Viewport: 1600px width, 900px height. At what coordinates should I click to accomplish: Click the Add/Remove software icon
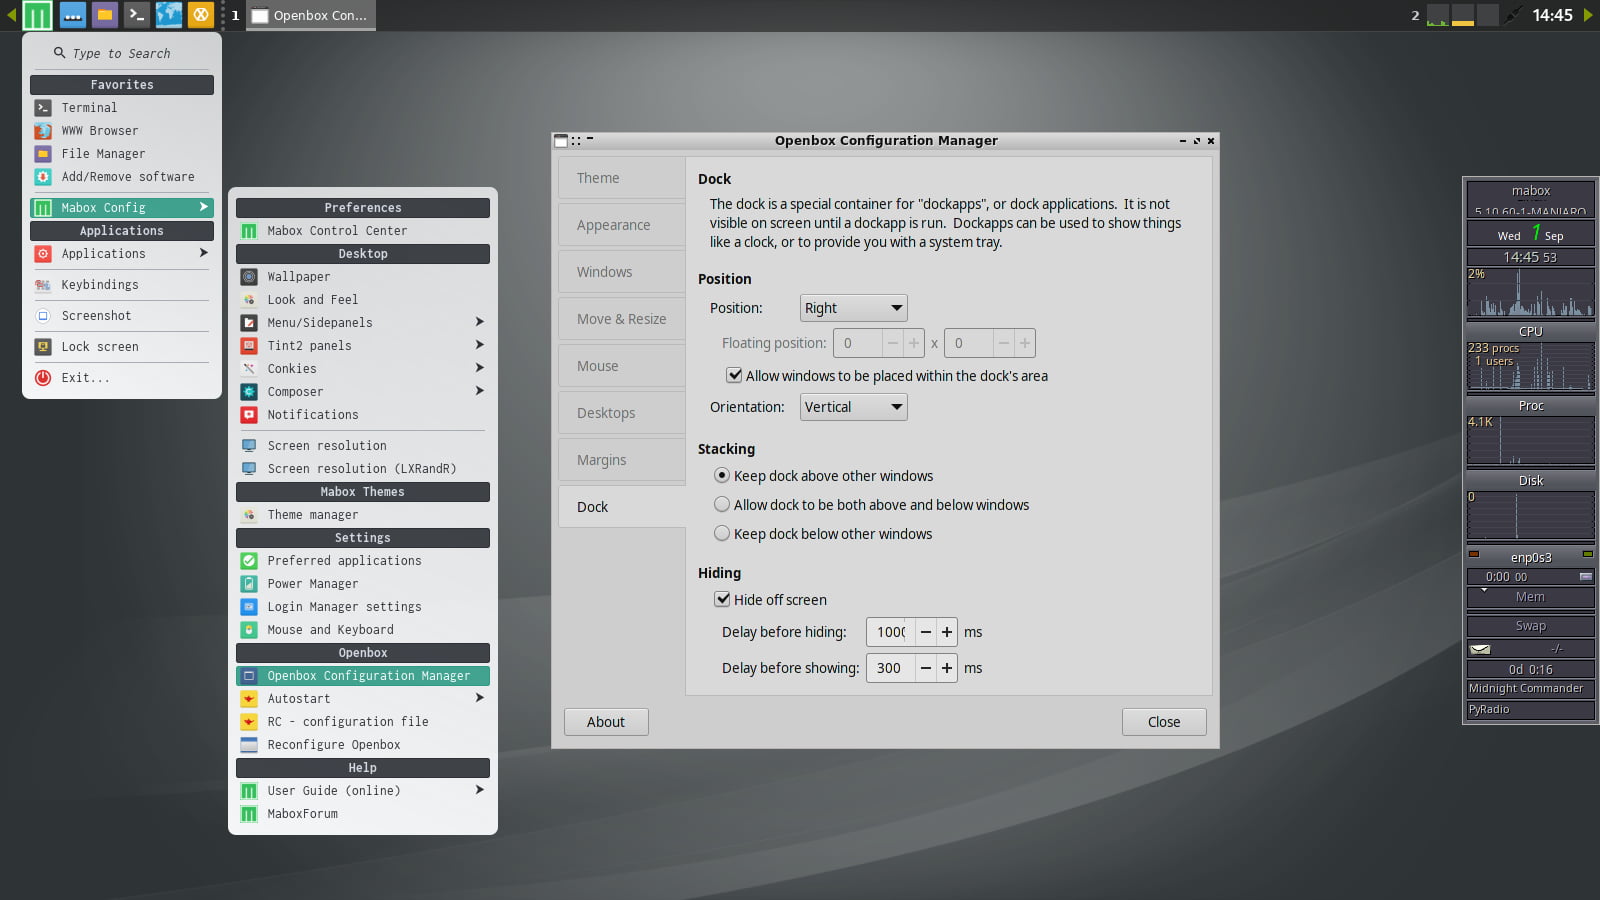(x=43, y=177)
